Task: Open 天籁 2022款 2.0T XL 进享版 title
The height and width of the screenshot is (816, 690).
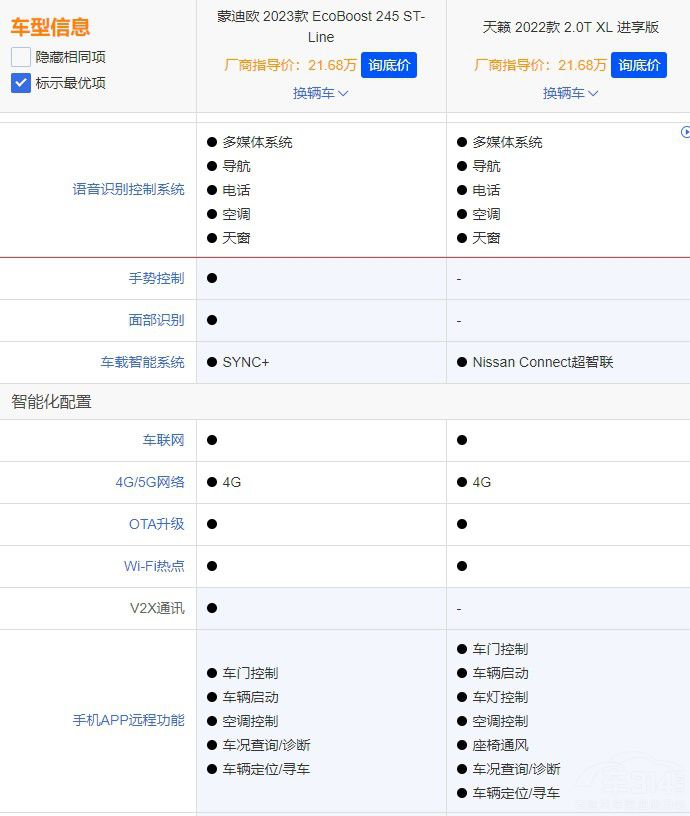Action: tap(571, 27)
